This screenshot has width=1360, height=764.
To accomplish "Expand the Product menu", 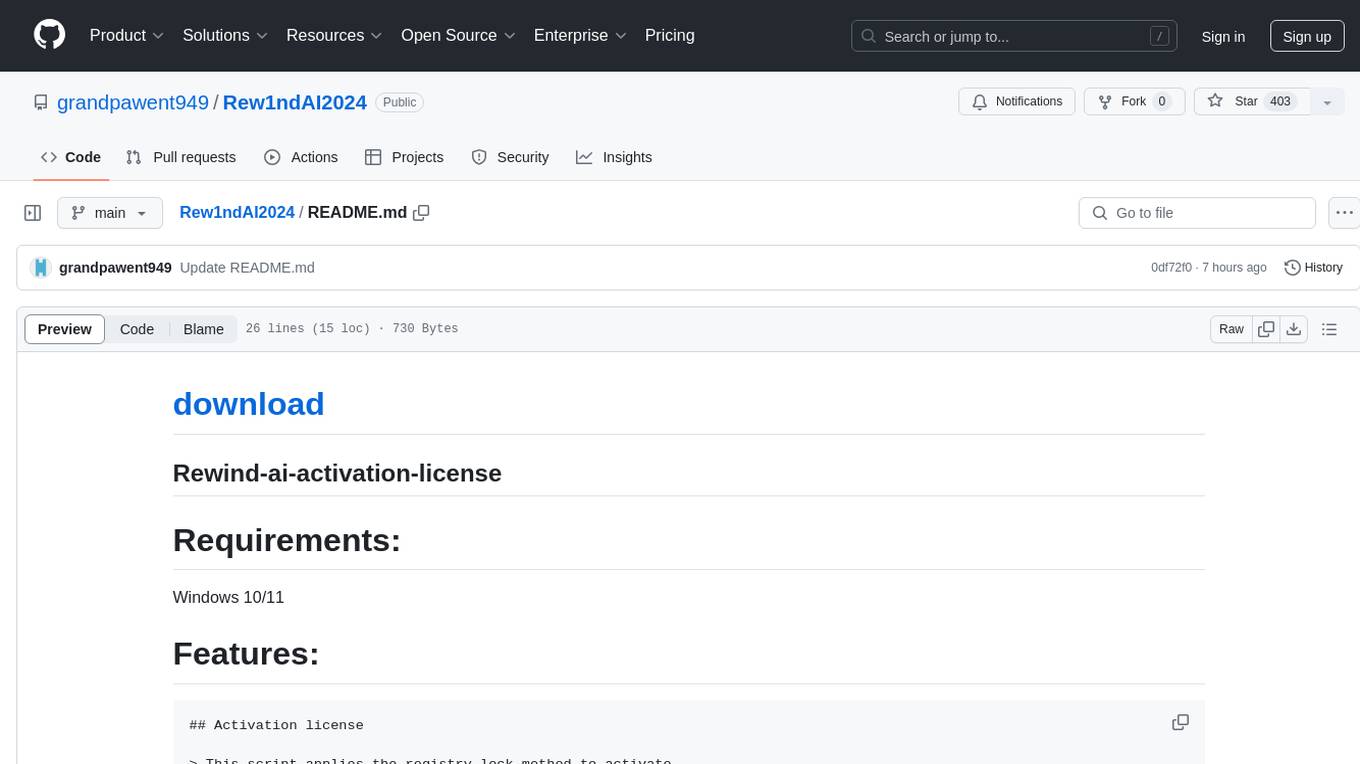I will pos(127,35).
